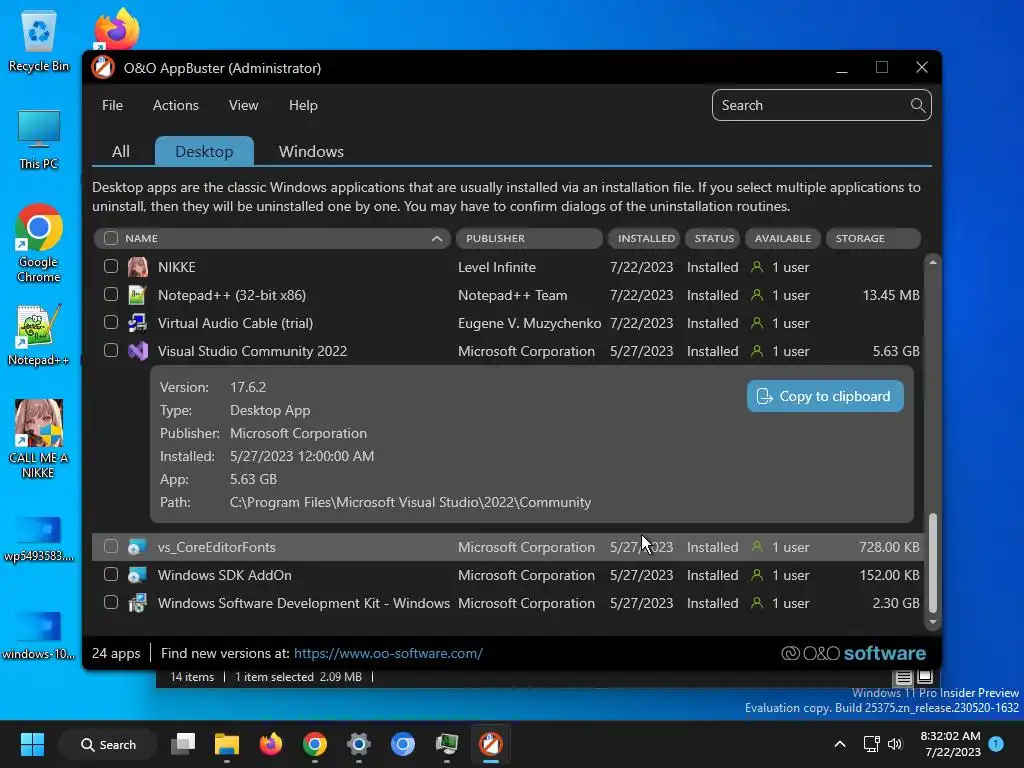This screenshot has height=768, width=1024.
Task: Select wp5493583 desktop file
Action: pyautogui.click(x=39, y=539)
